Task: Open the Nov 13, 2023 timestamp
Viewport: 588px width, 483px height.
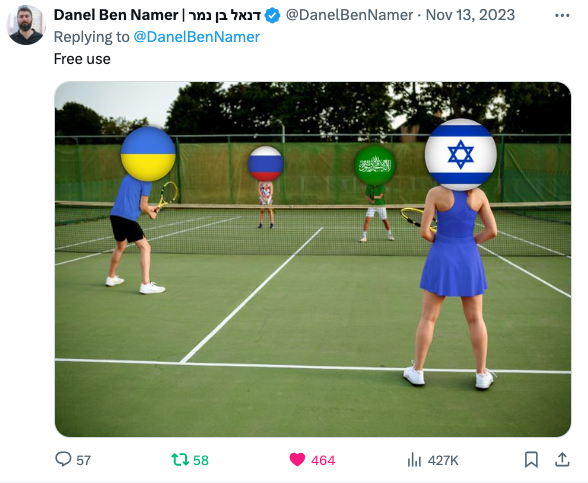Action: pos(470,15)
